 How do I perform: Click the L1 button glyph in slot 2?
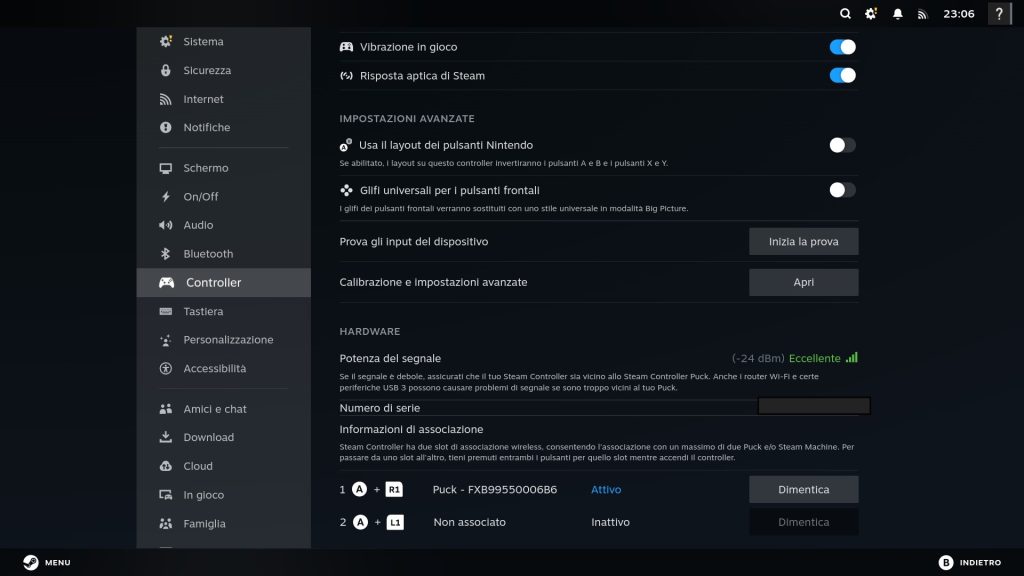[395, 522]
